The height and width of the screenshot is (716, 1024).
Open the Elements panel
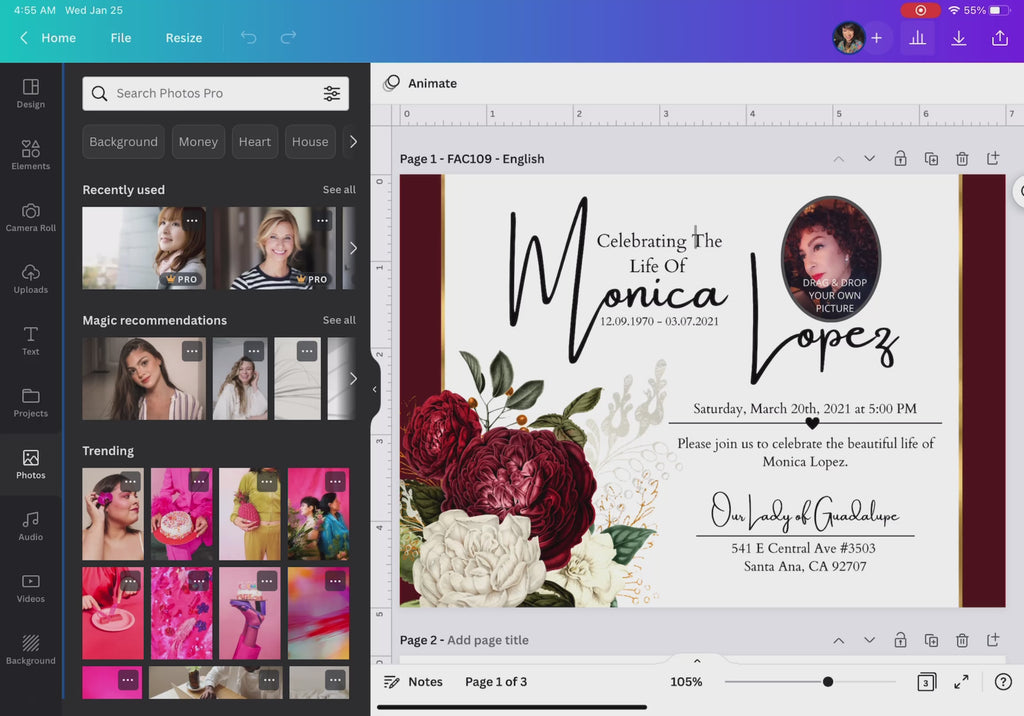pos(31,155)
